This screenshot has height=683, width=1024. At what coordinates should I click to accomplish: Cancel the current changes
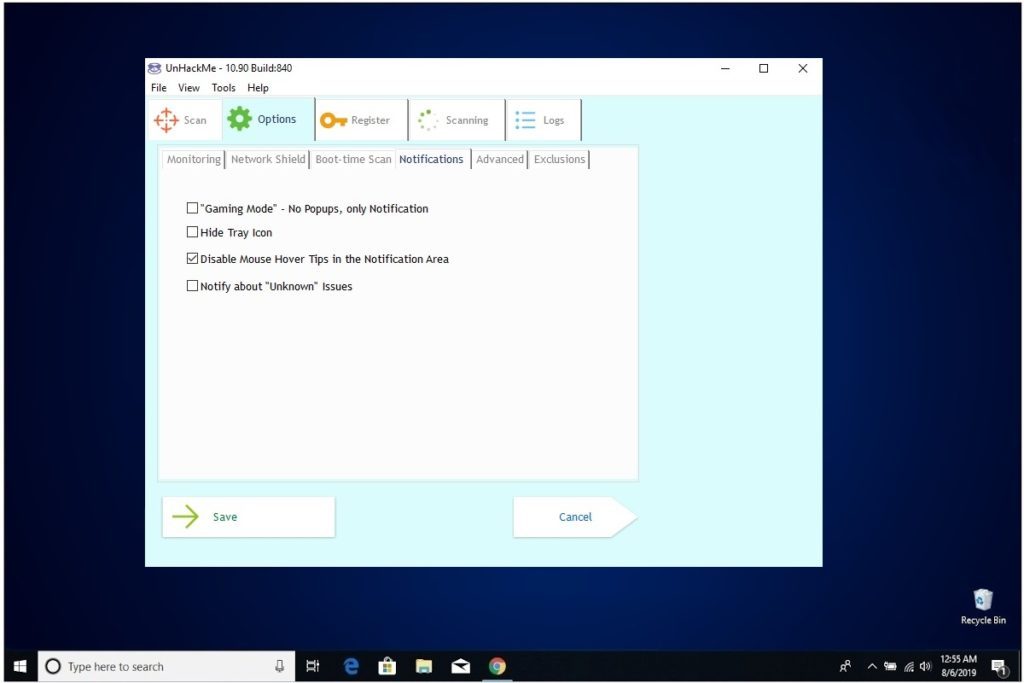coord(575,516)
